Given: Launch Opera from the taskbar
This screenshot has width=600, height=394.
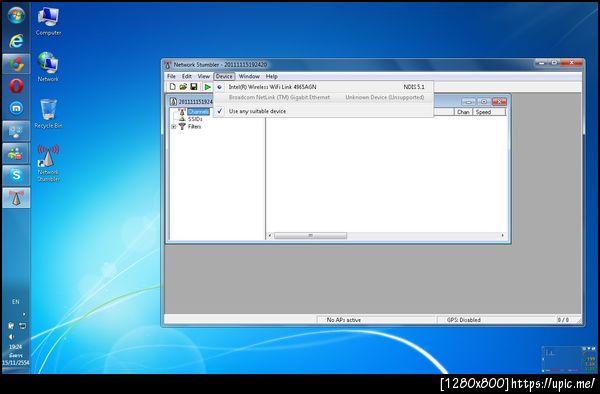Looking at the screenshot, I should tap(16, 86).
